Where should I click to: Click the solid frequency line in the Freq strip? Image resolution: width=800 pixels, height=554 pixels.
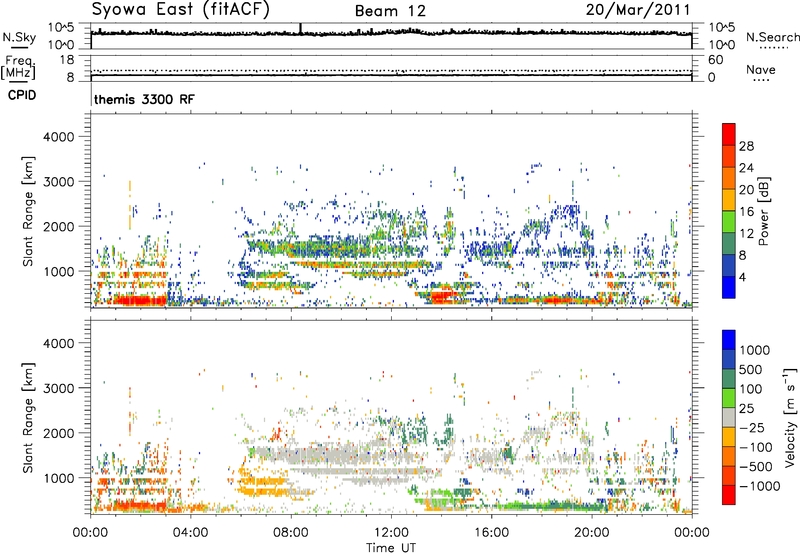(391, 75)
